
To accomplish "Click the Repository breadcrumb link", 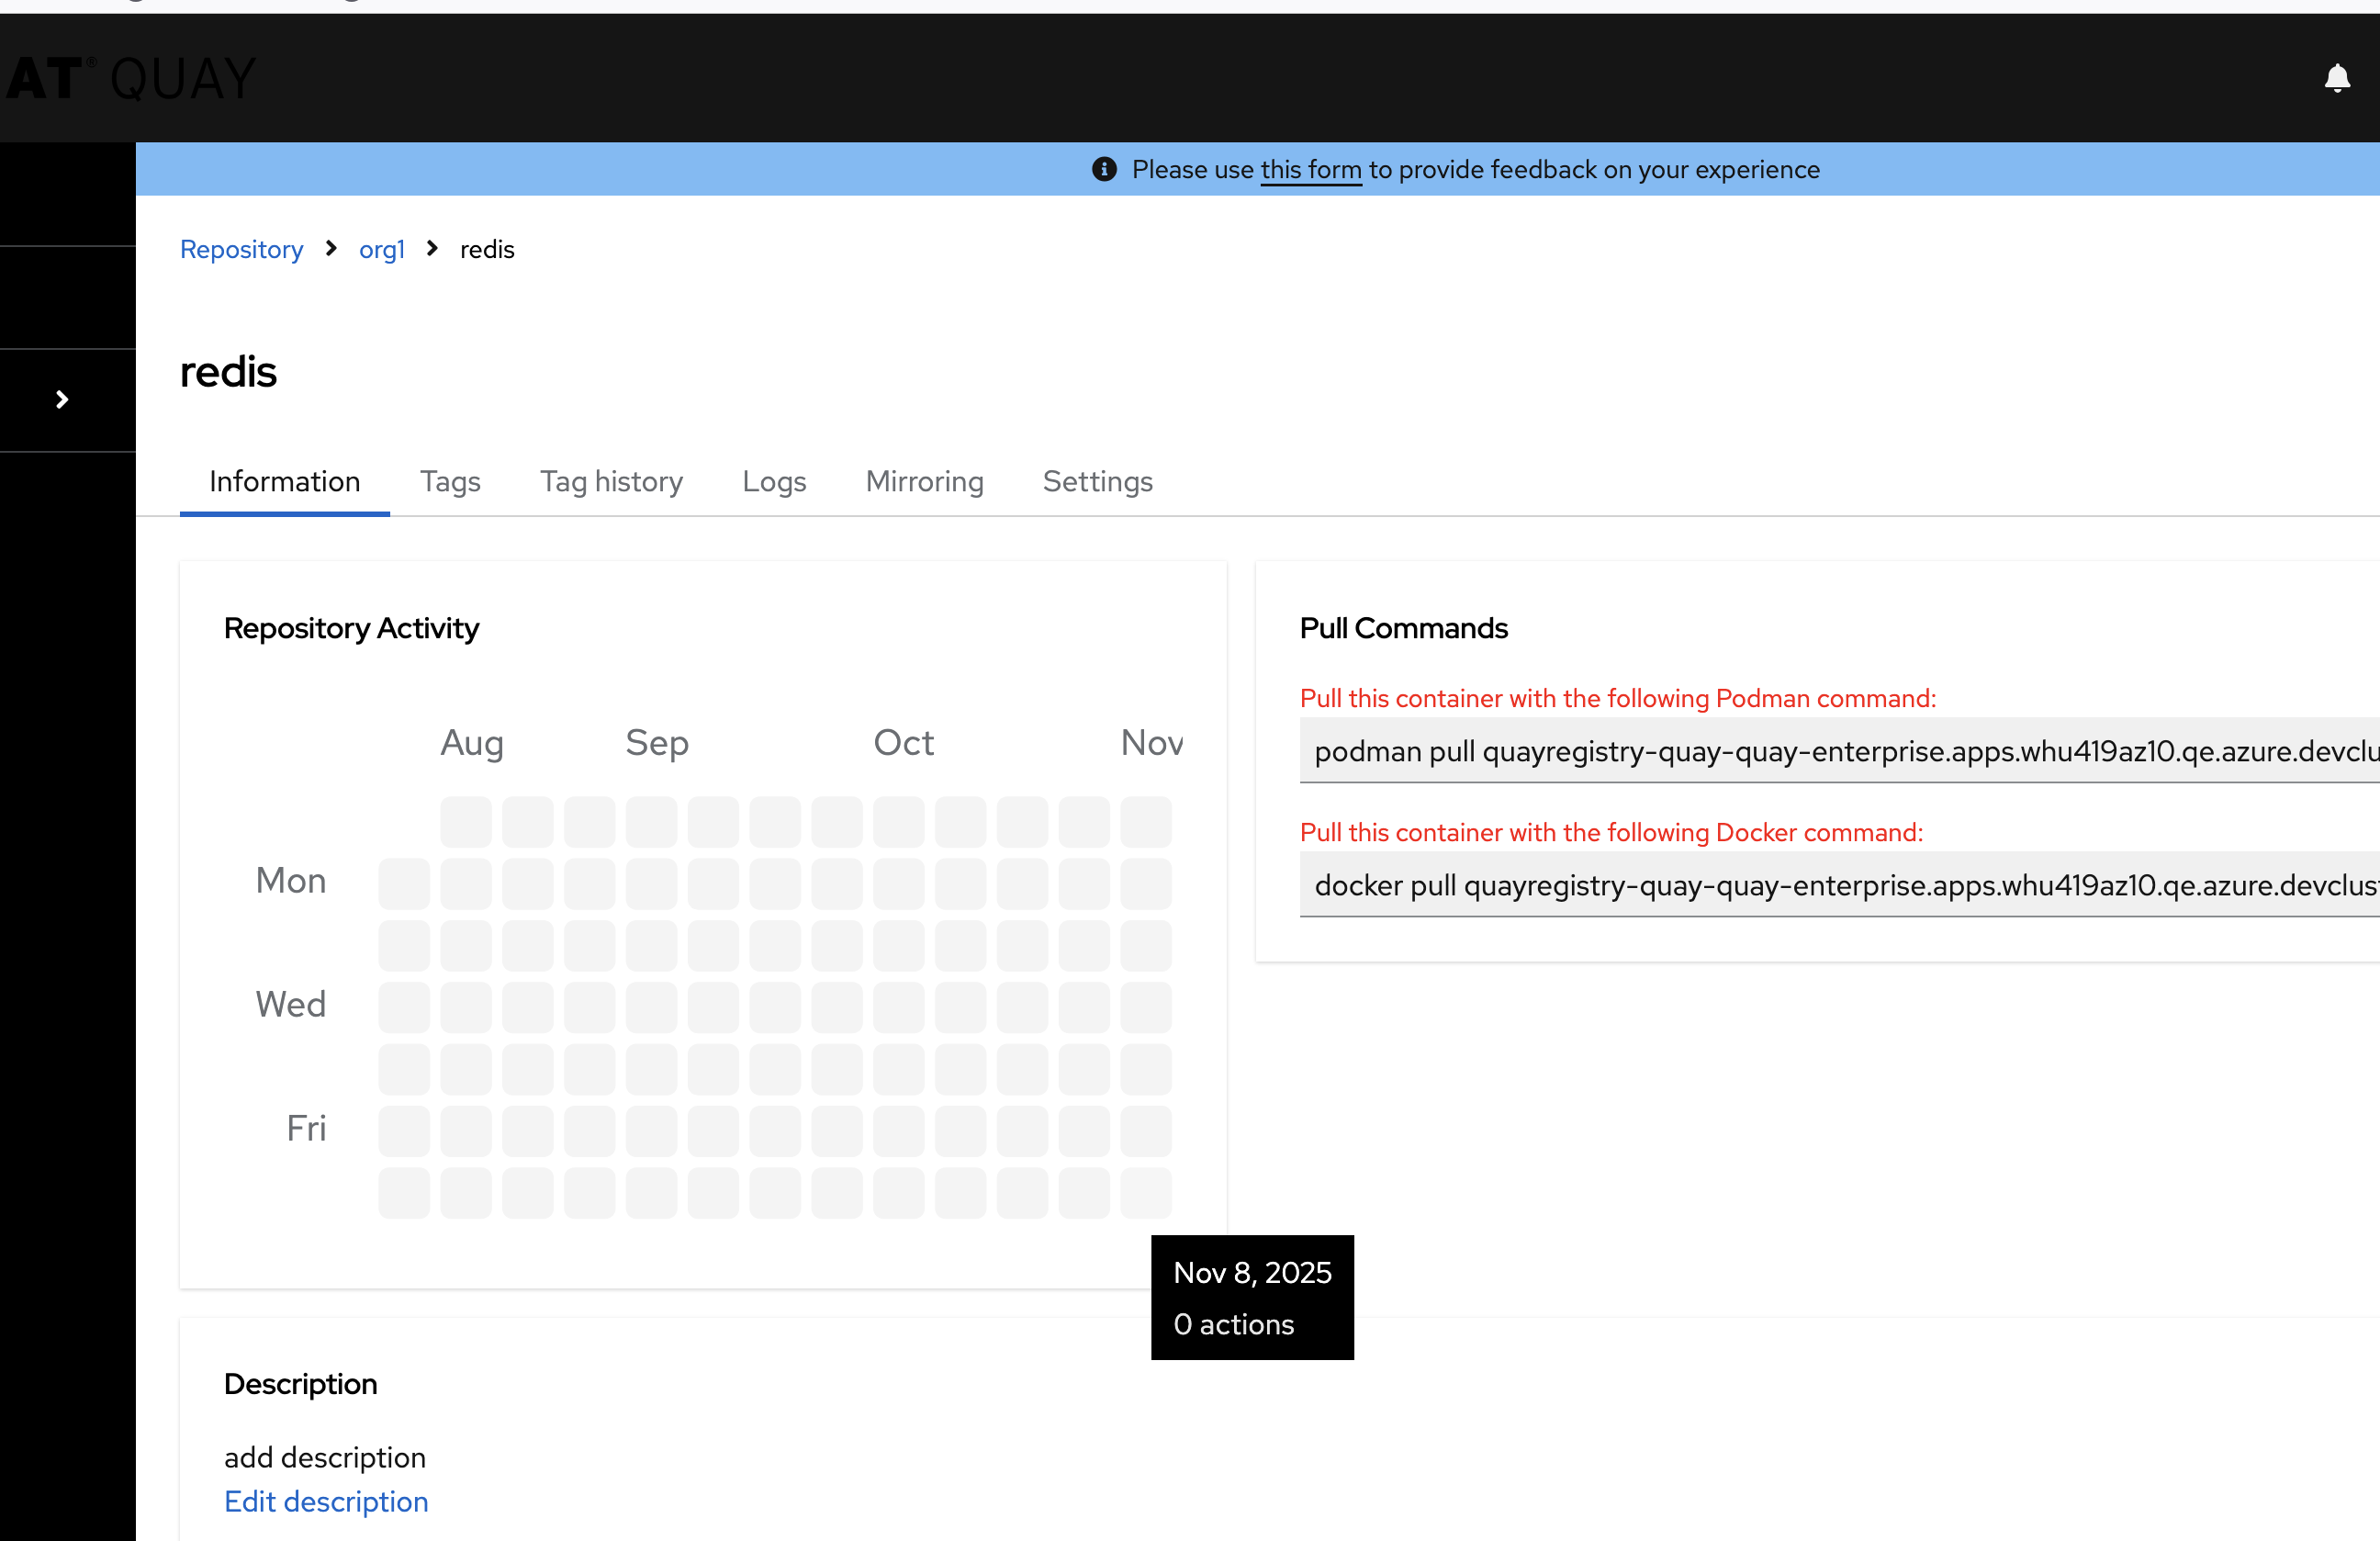I will point(241,249).
